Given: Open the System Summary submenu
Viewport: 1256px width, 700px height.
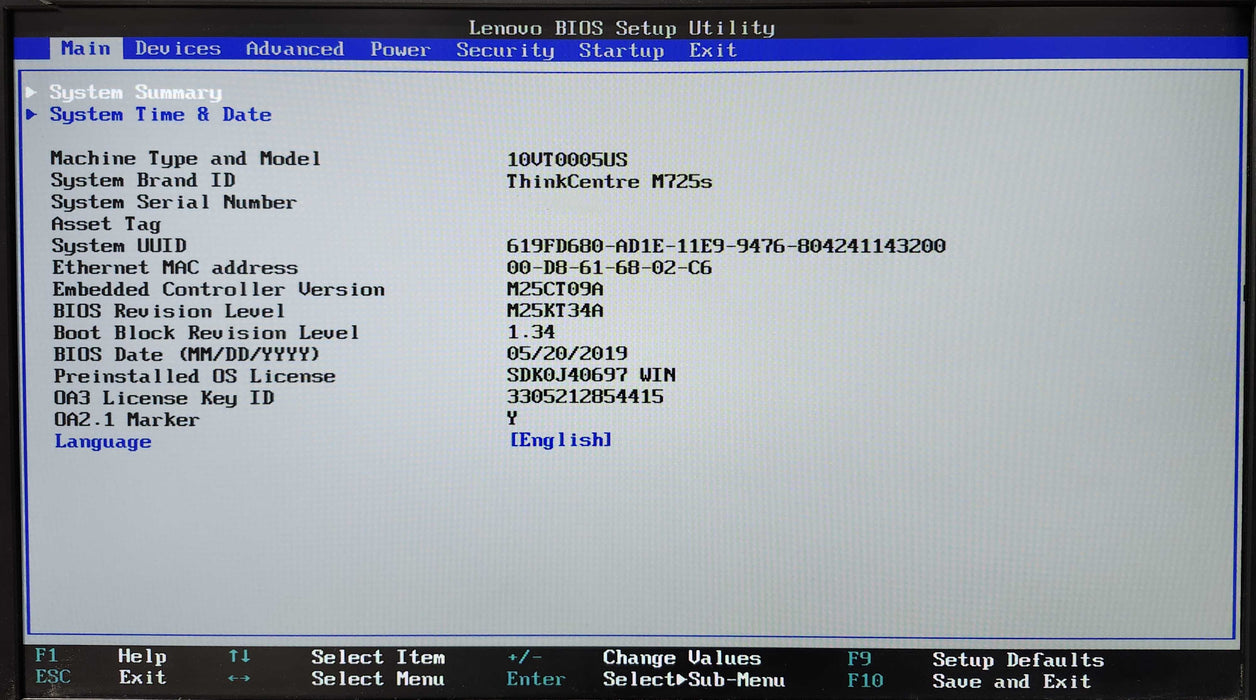Looking at the screenshot, I should pos(135,92).
